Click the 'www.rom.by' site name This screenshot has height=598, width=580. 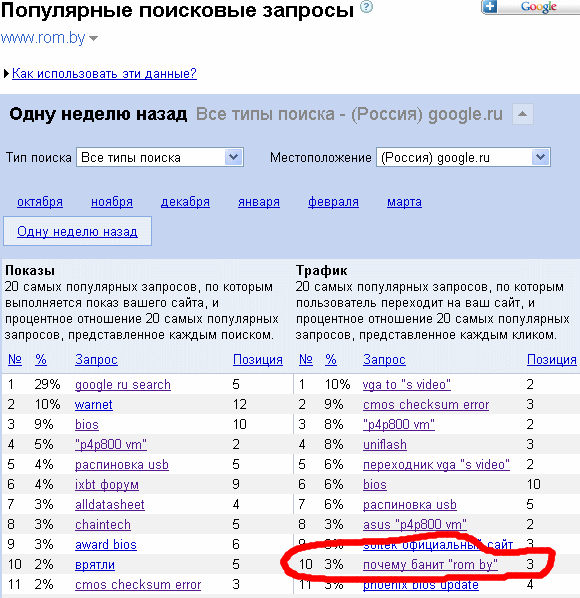(43, 38)
